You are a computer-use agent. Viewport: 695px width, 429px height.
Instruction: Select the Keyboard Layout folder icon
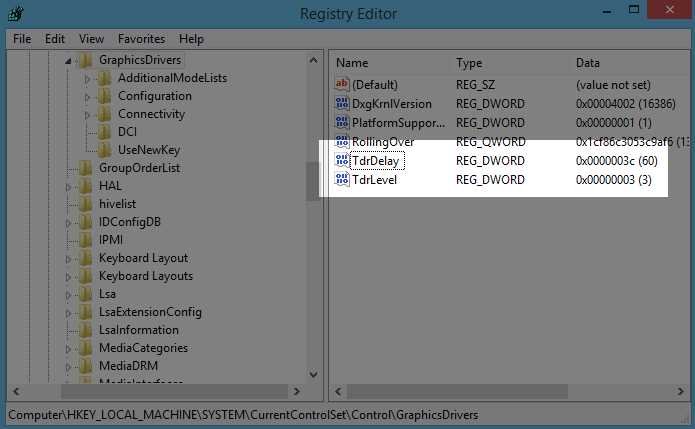[x=86, y=258]
